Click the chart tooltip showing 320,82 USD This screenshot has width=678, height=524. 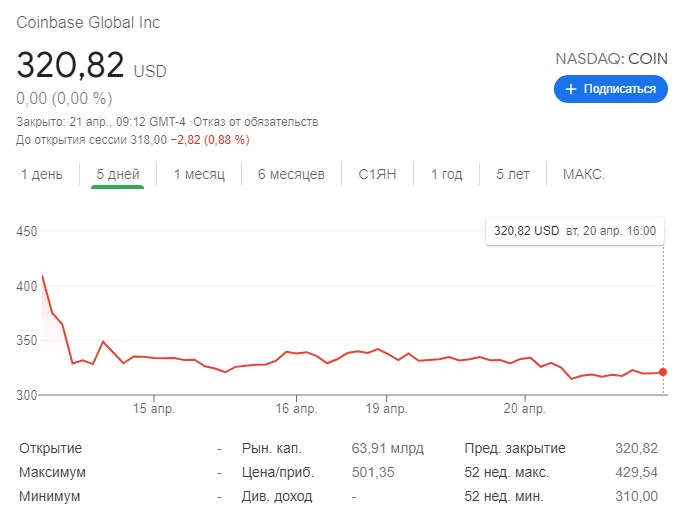click(575, 231)
